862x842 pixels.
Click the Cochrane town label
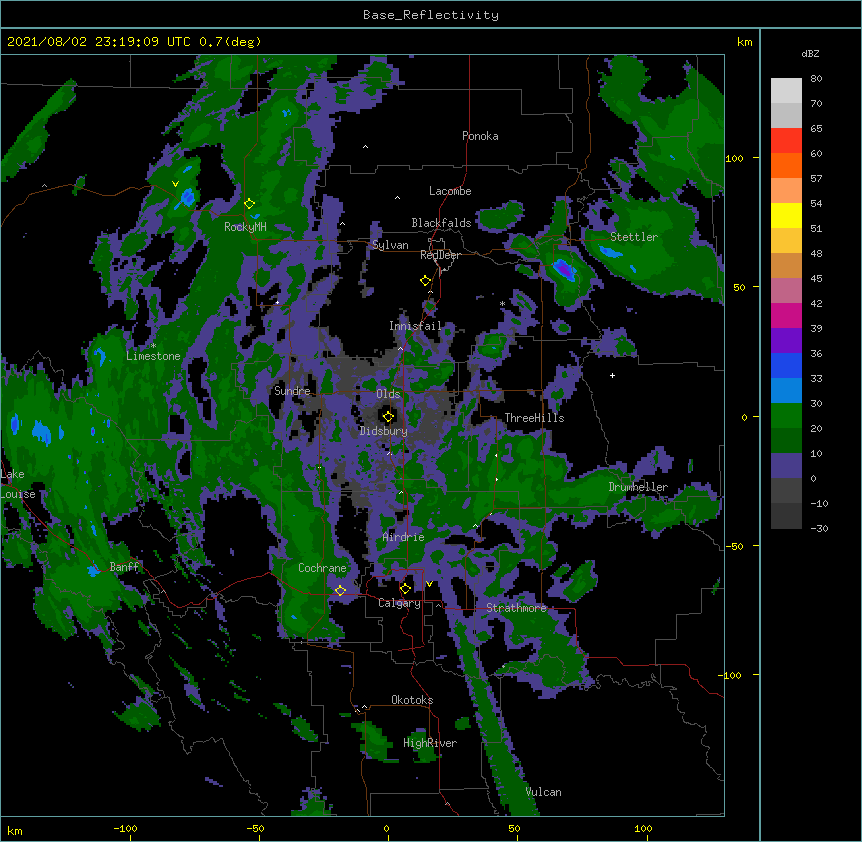pyautogui.click(x=322, y=568)
